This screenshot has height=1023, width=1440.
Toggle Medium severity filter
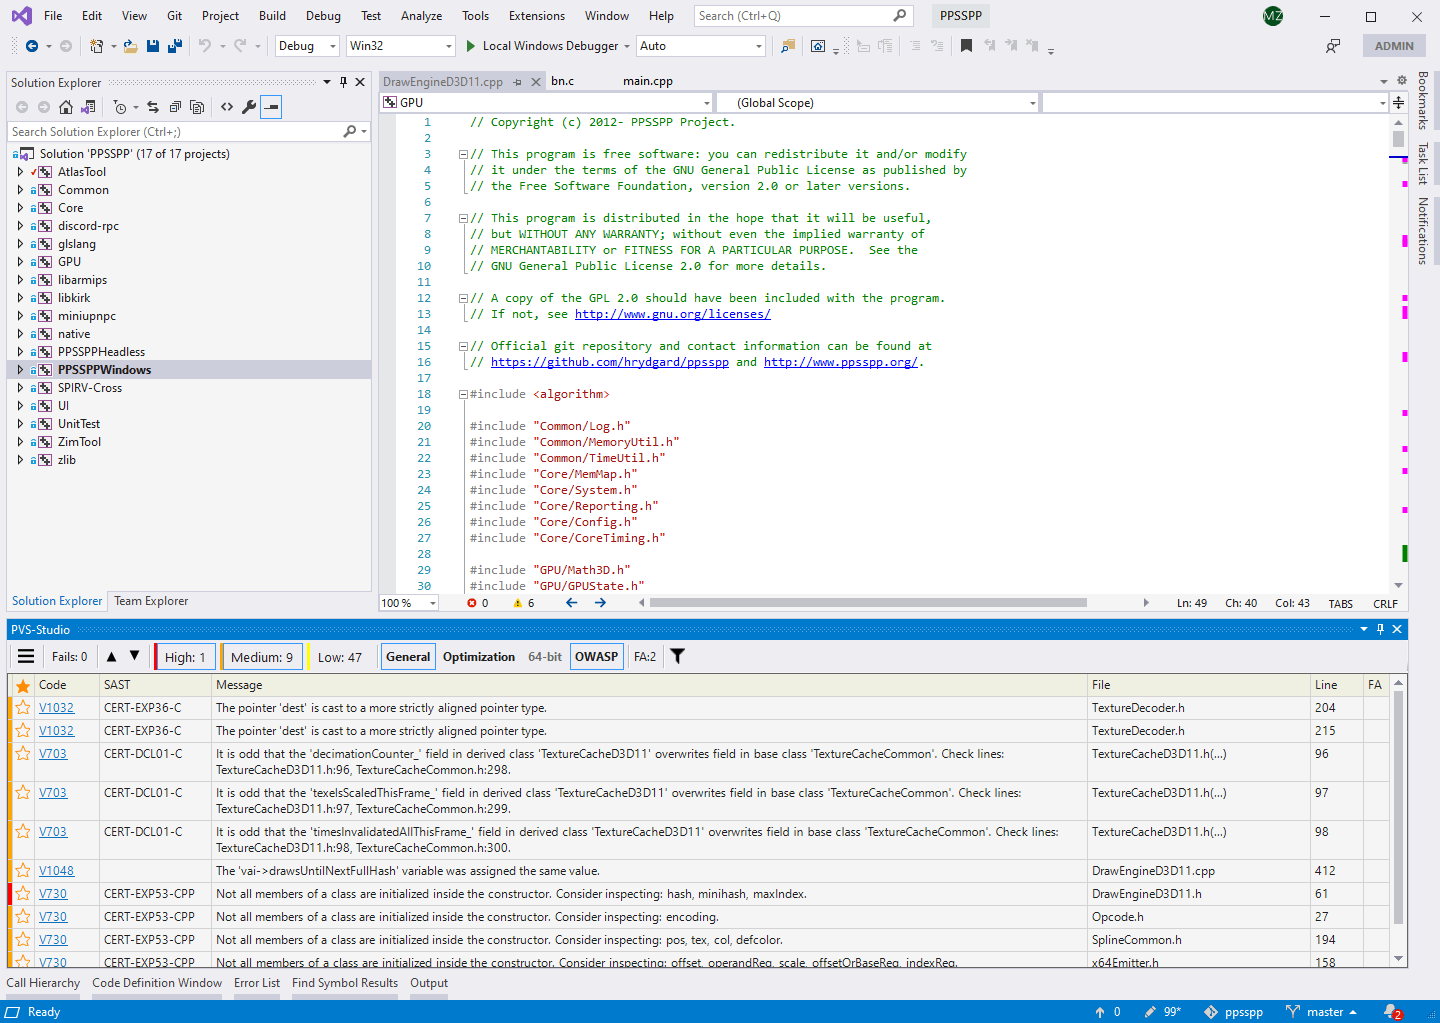click(262, 657)
